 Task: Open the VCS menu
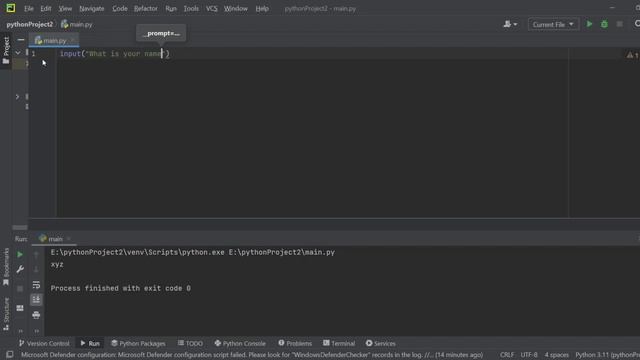click(211, 9)
